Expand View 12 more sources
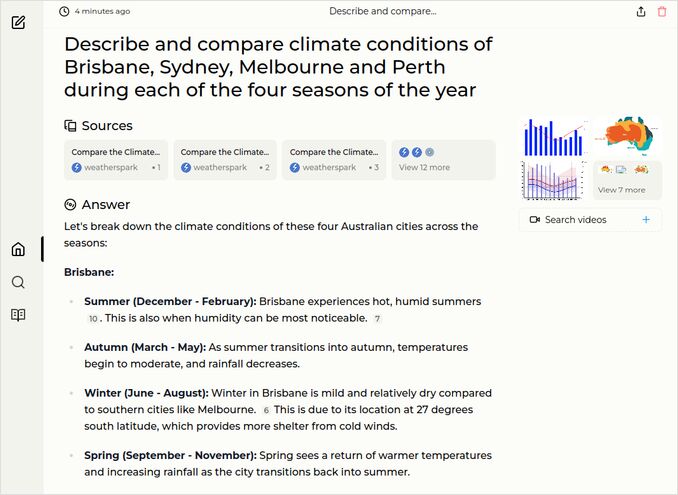The height and width of the screenshot is (495, 678). point(443,160)
